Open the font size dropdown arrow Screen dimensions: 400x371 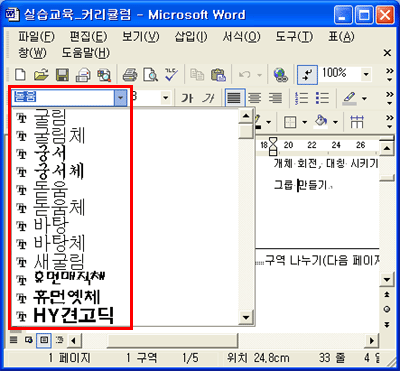pos(165,98)
